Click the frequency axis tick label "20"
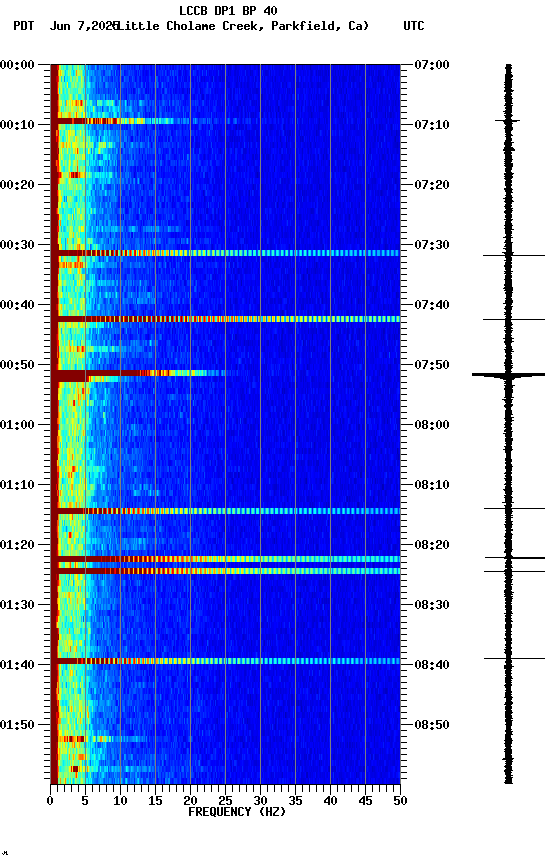This screenshot has width=552, height=864. coord(190,801)
